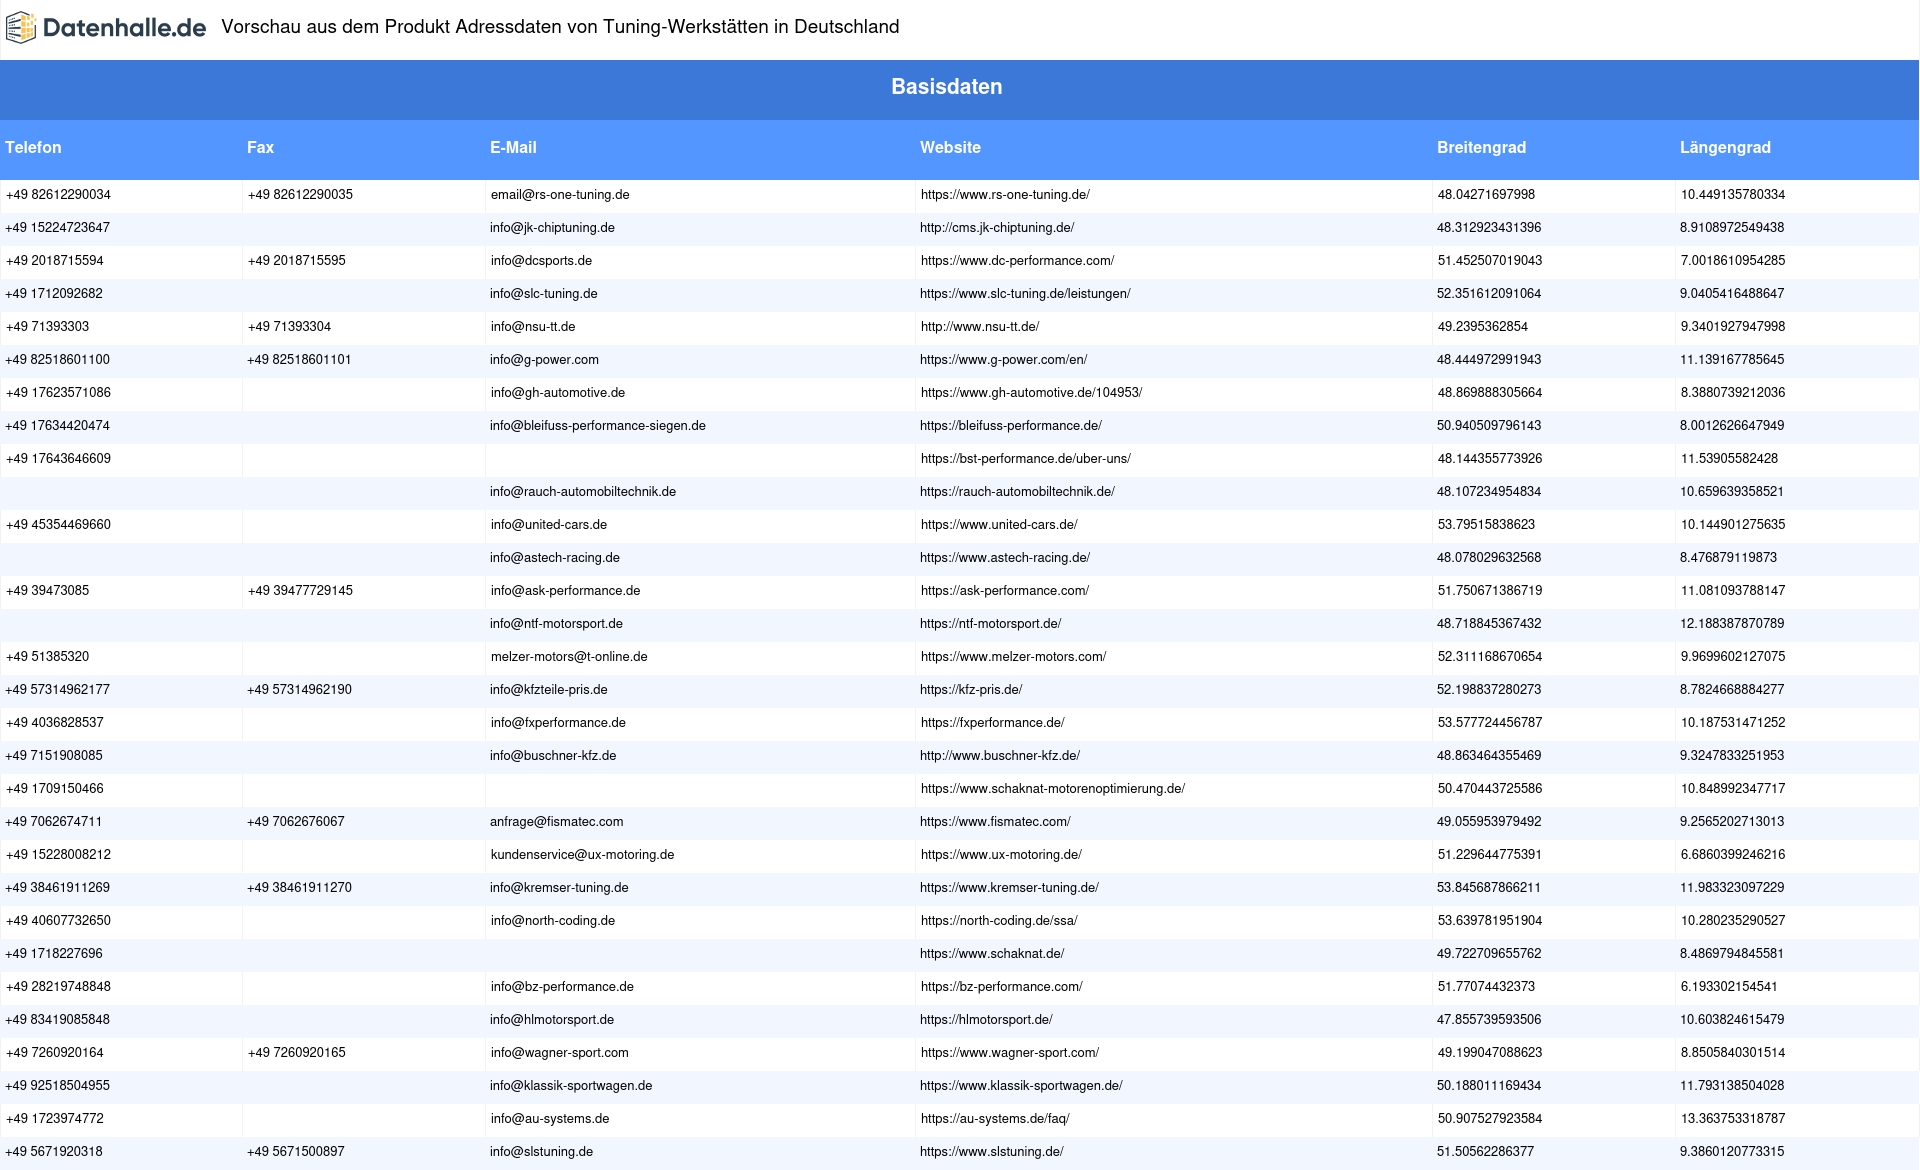The width and height of the screenshot is (1920, 1170).
Task: Click melzer-motors@t-online.de email
Action: pyautogui.click(x=569, y=657)
